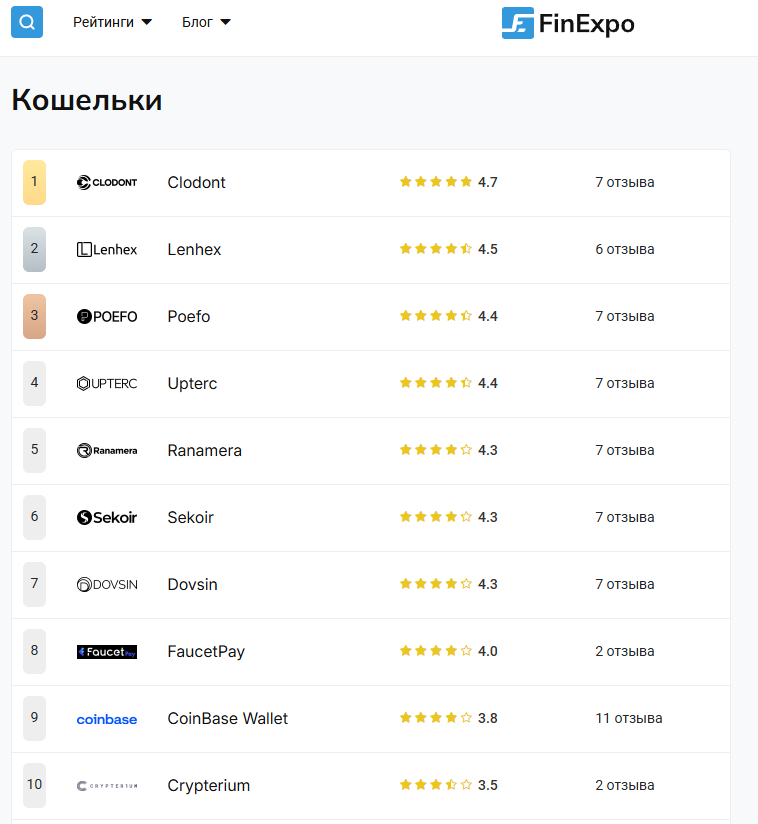
Task: Click the FaucetPay wallet logo
Action: click(x=107, y=651)
